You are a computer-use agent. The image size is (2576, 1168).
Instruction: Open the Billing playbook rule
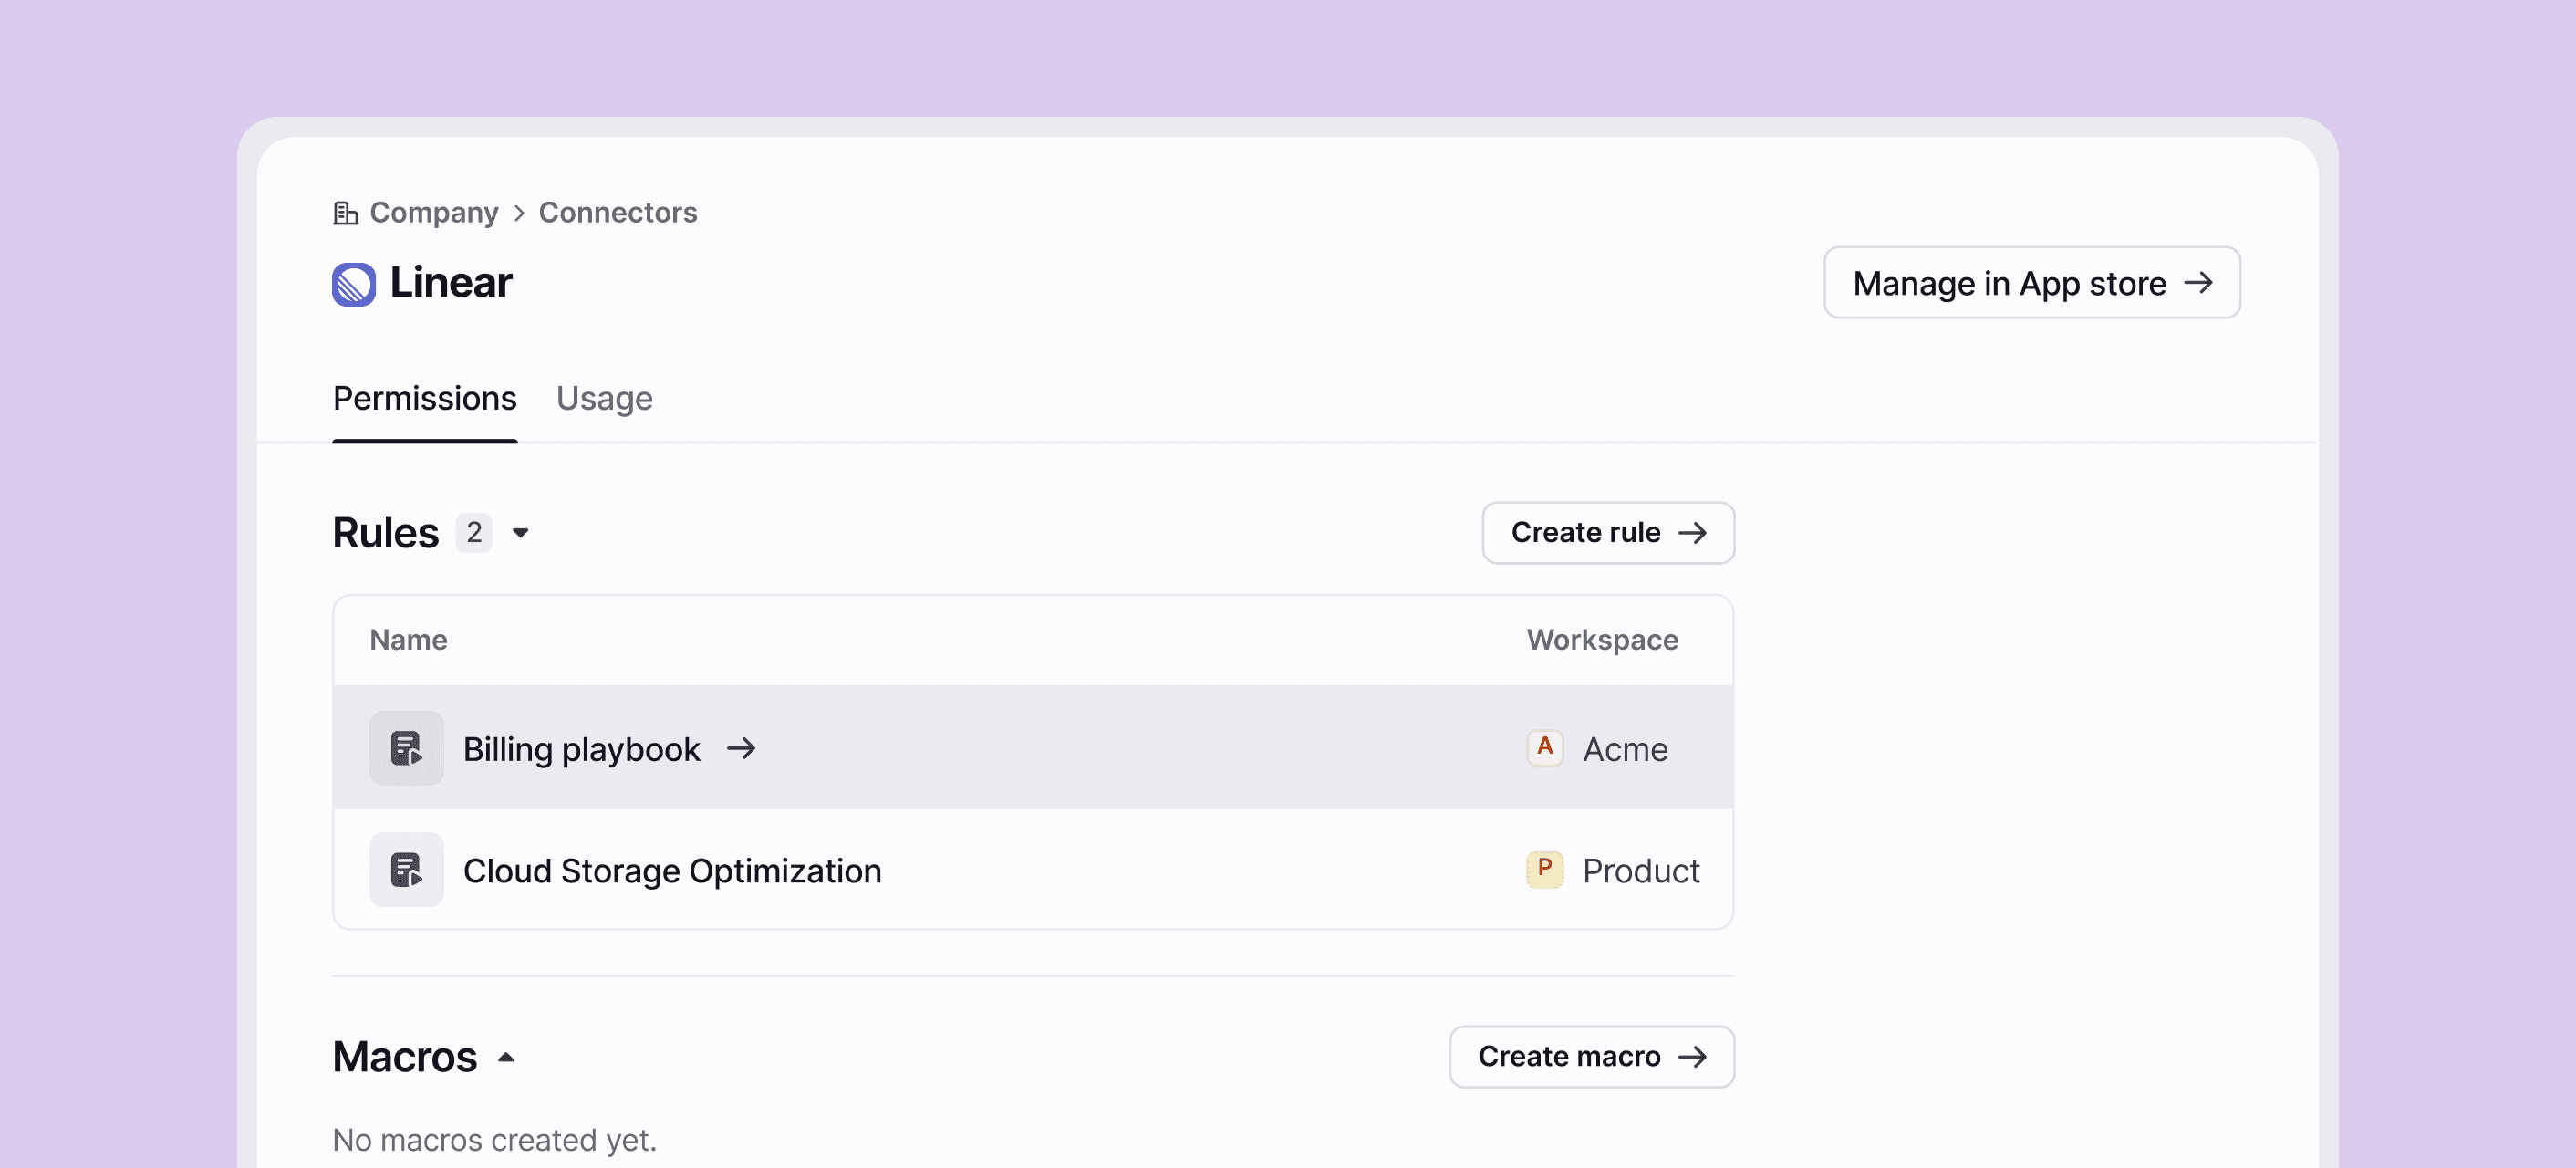(x=1033, y=748)
